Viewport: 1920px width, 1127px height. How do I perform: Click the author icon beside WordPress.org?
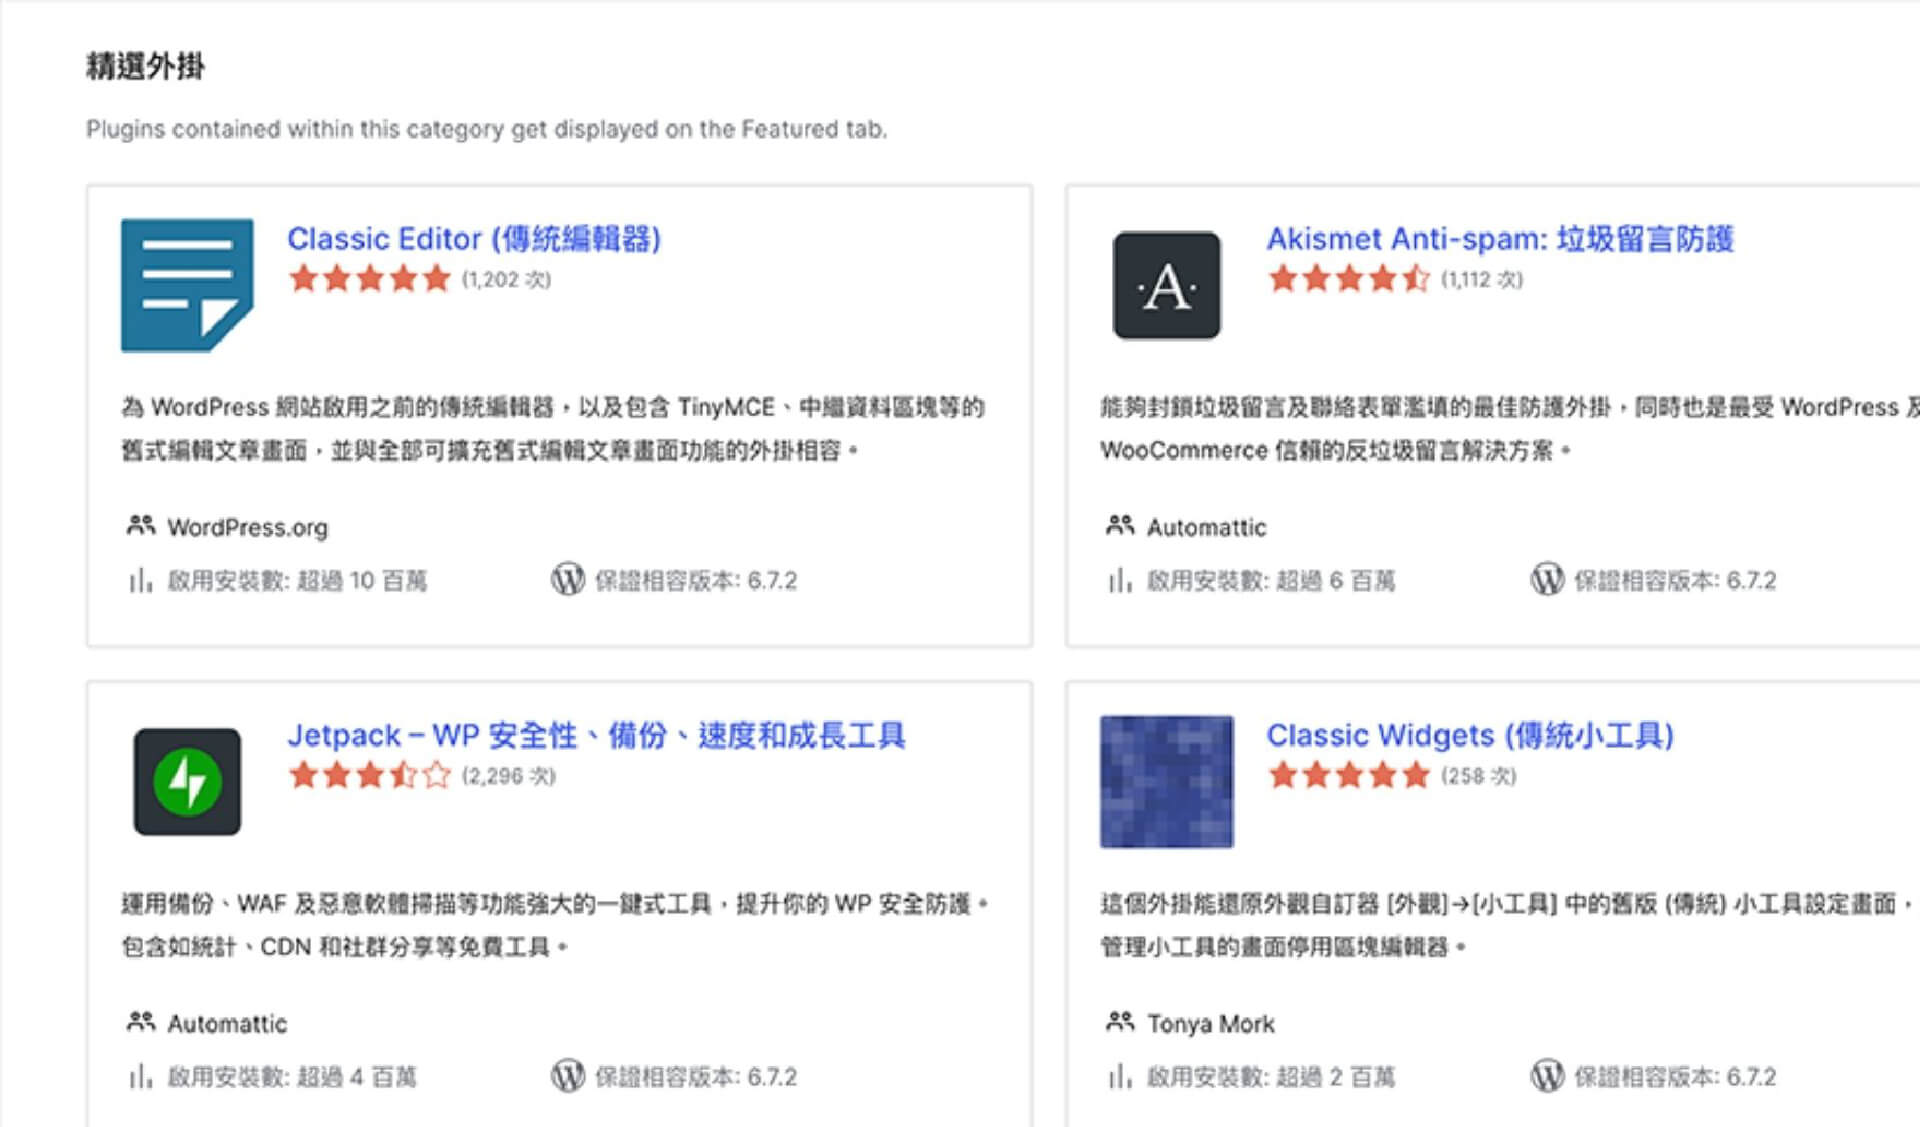click(141, 525)
